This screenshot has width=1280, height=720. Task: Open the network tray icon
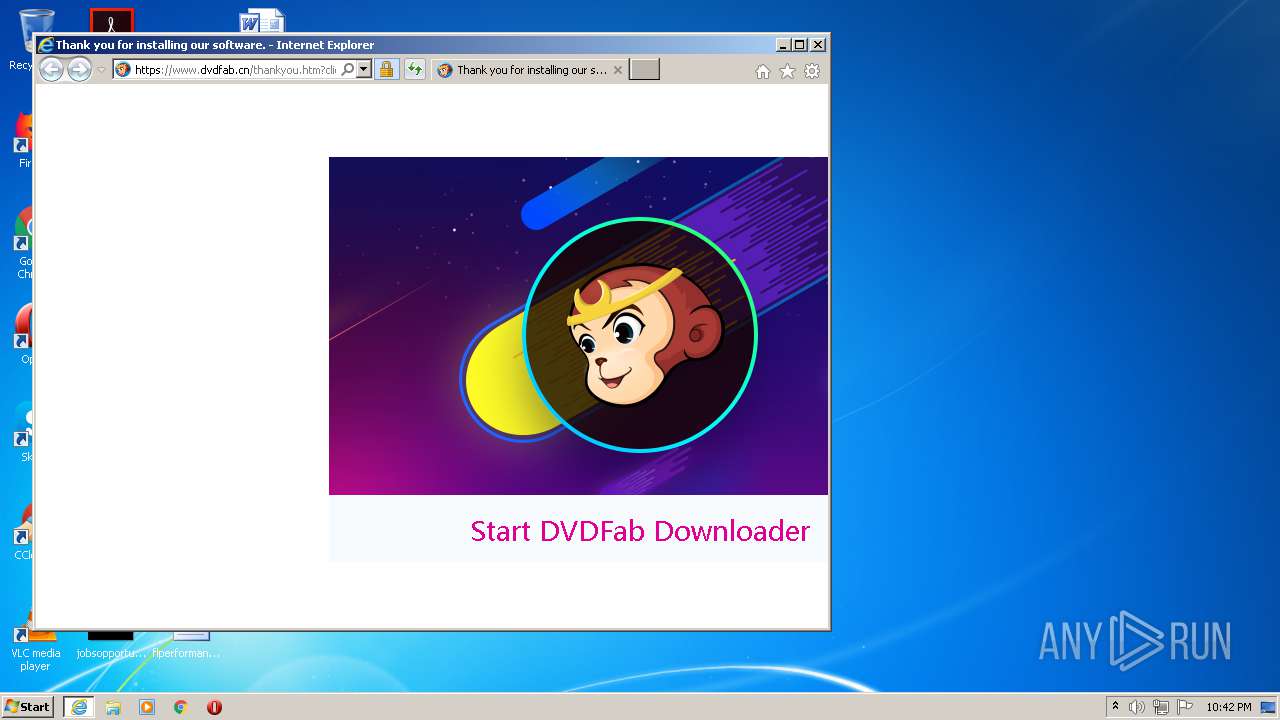1161,707
